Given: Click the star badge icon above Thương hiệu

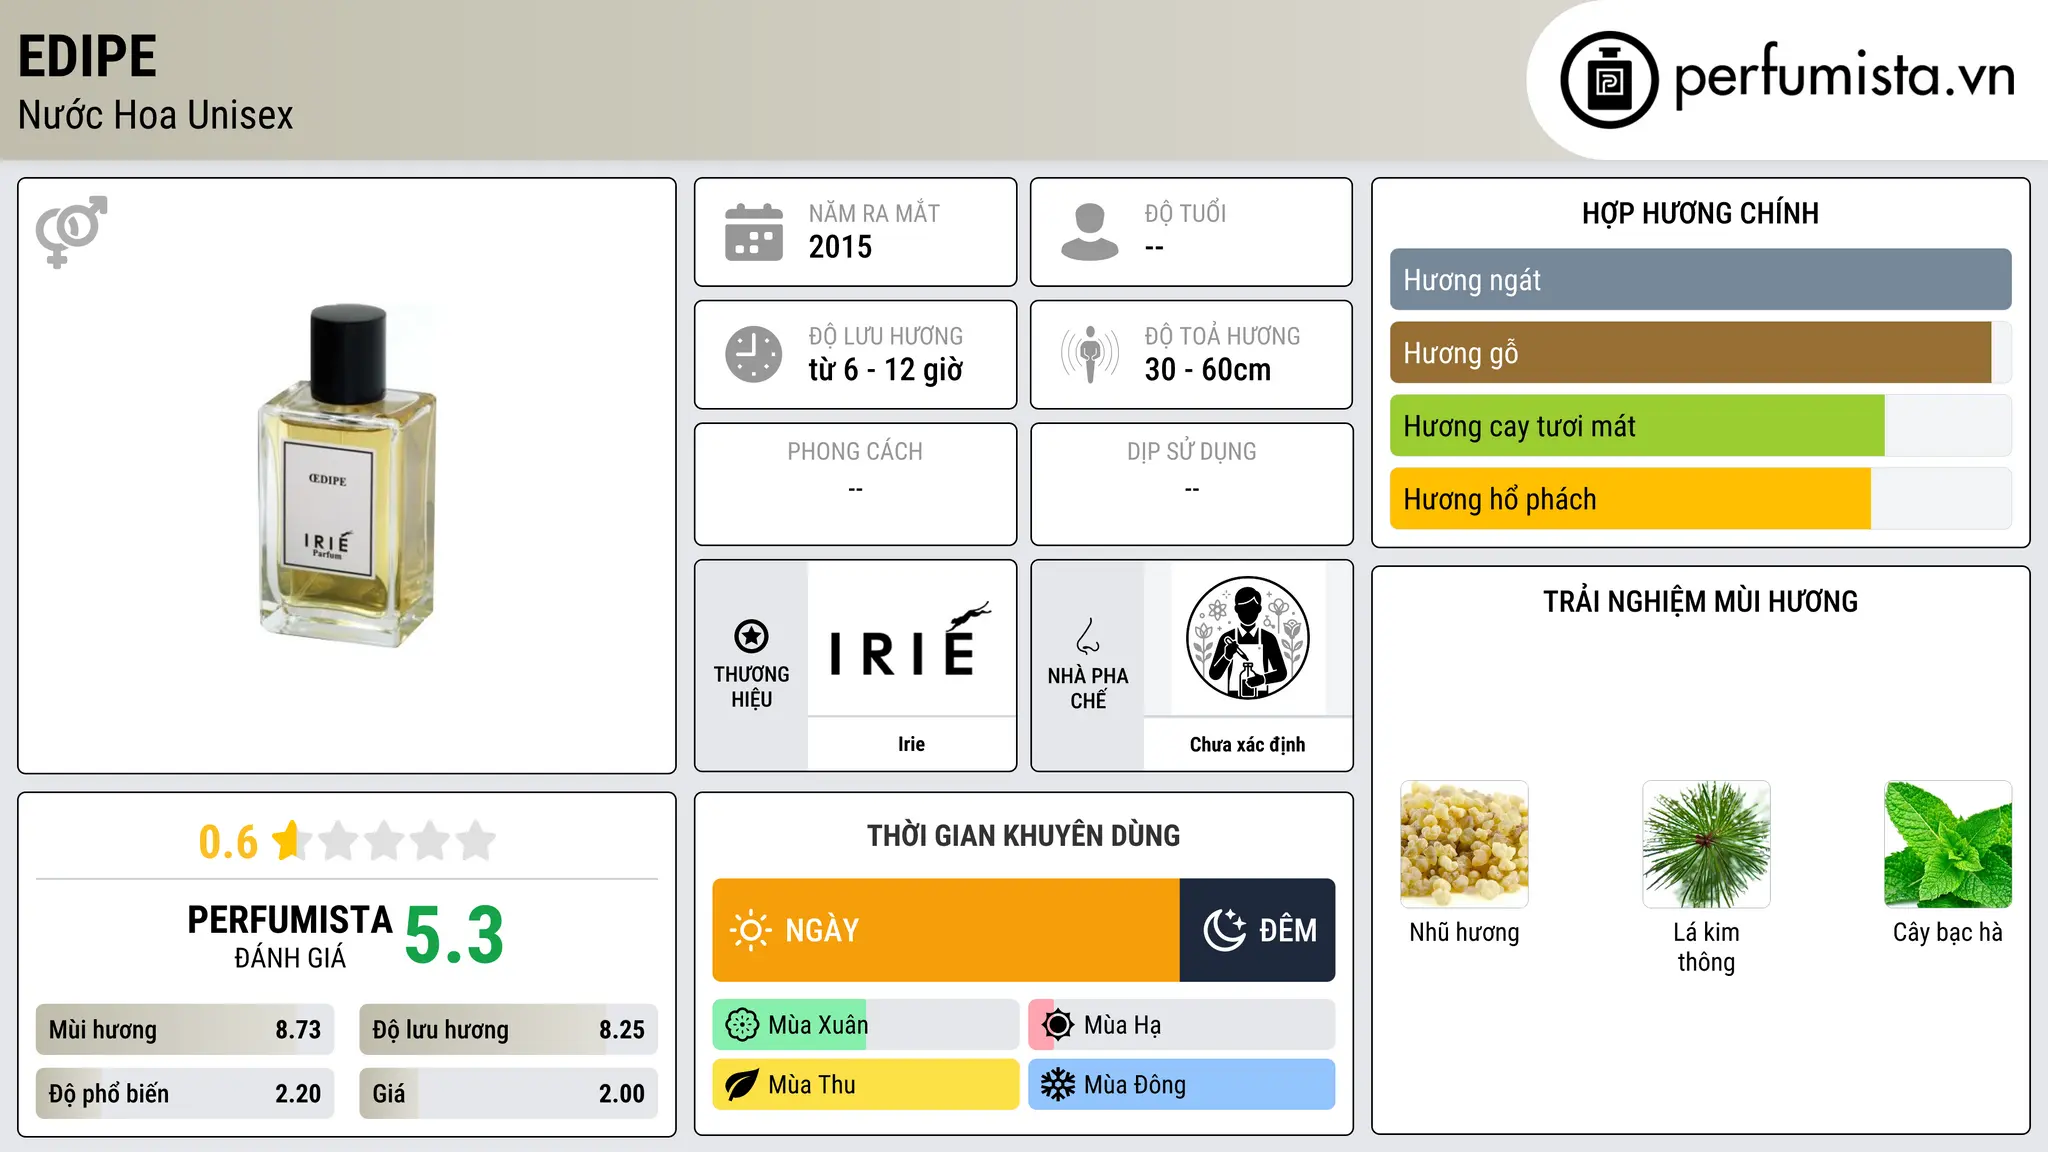Looking at the screenshot, I should (x=751, y=636).
